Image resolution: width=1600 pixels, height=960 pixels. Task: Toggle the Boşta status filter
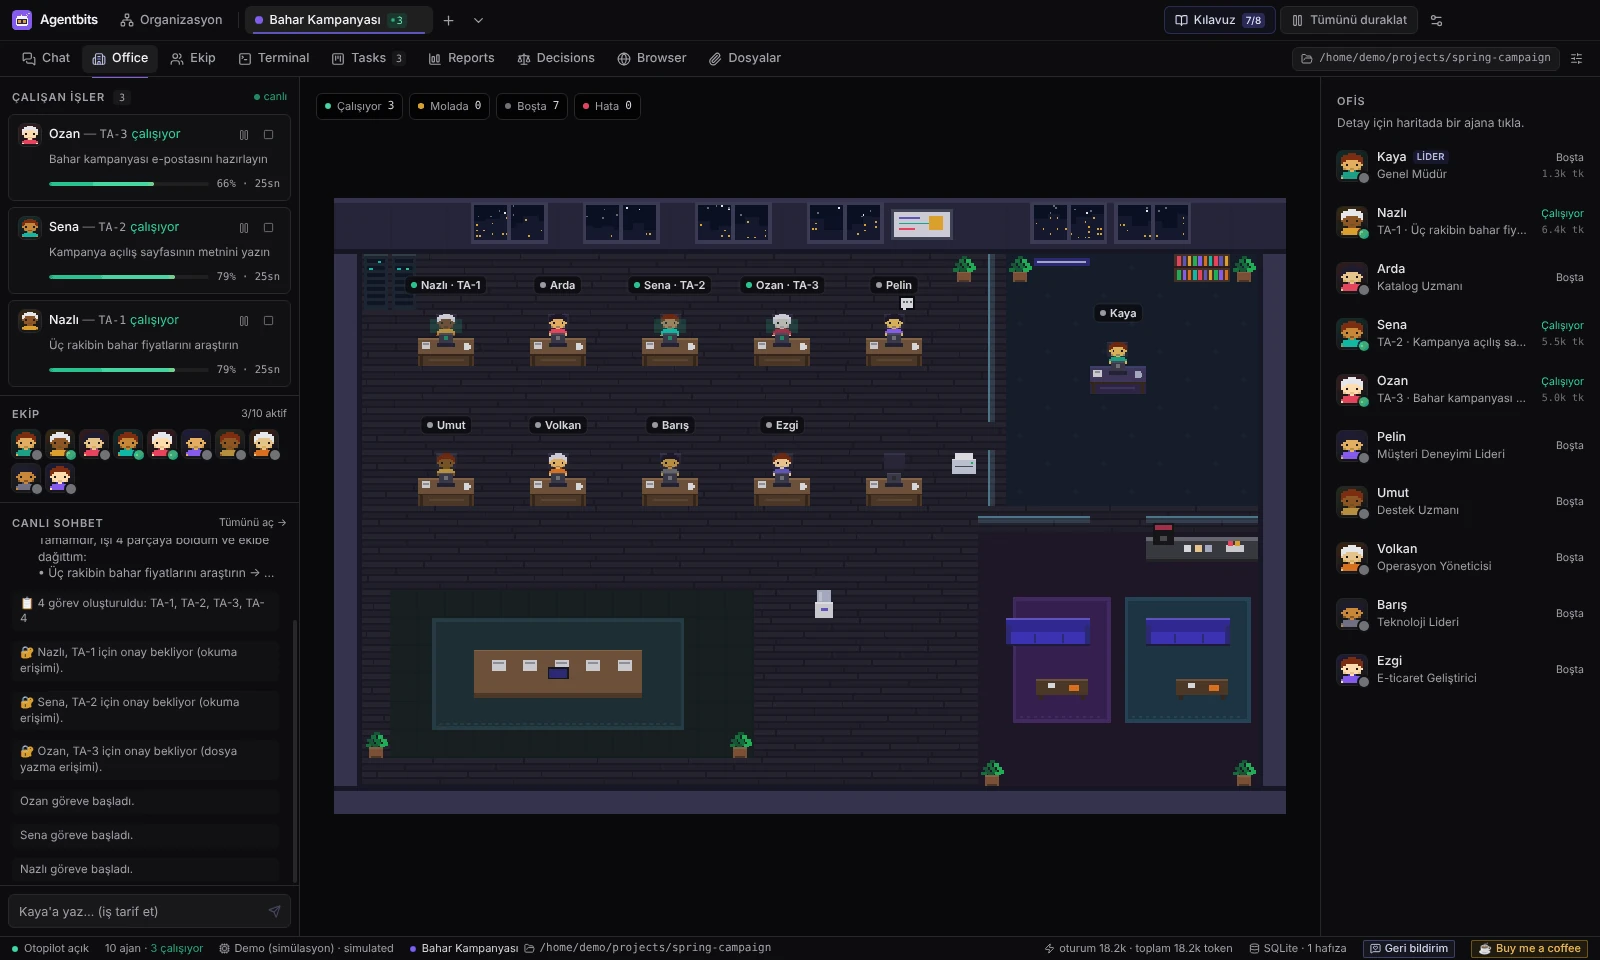click(532, 106)
